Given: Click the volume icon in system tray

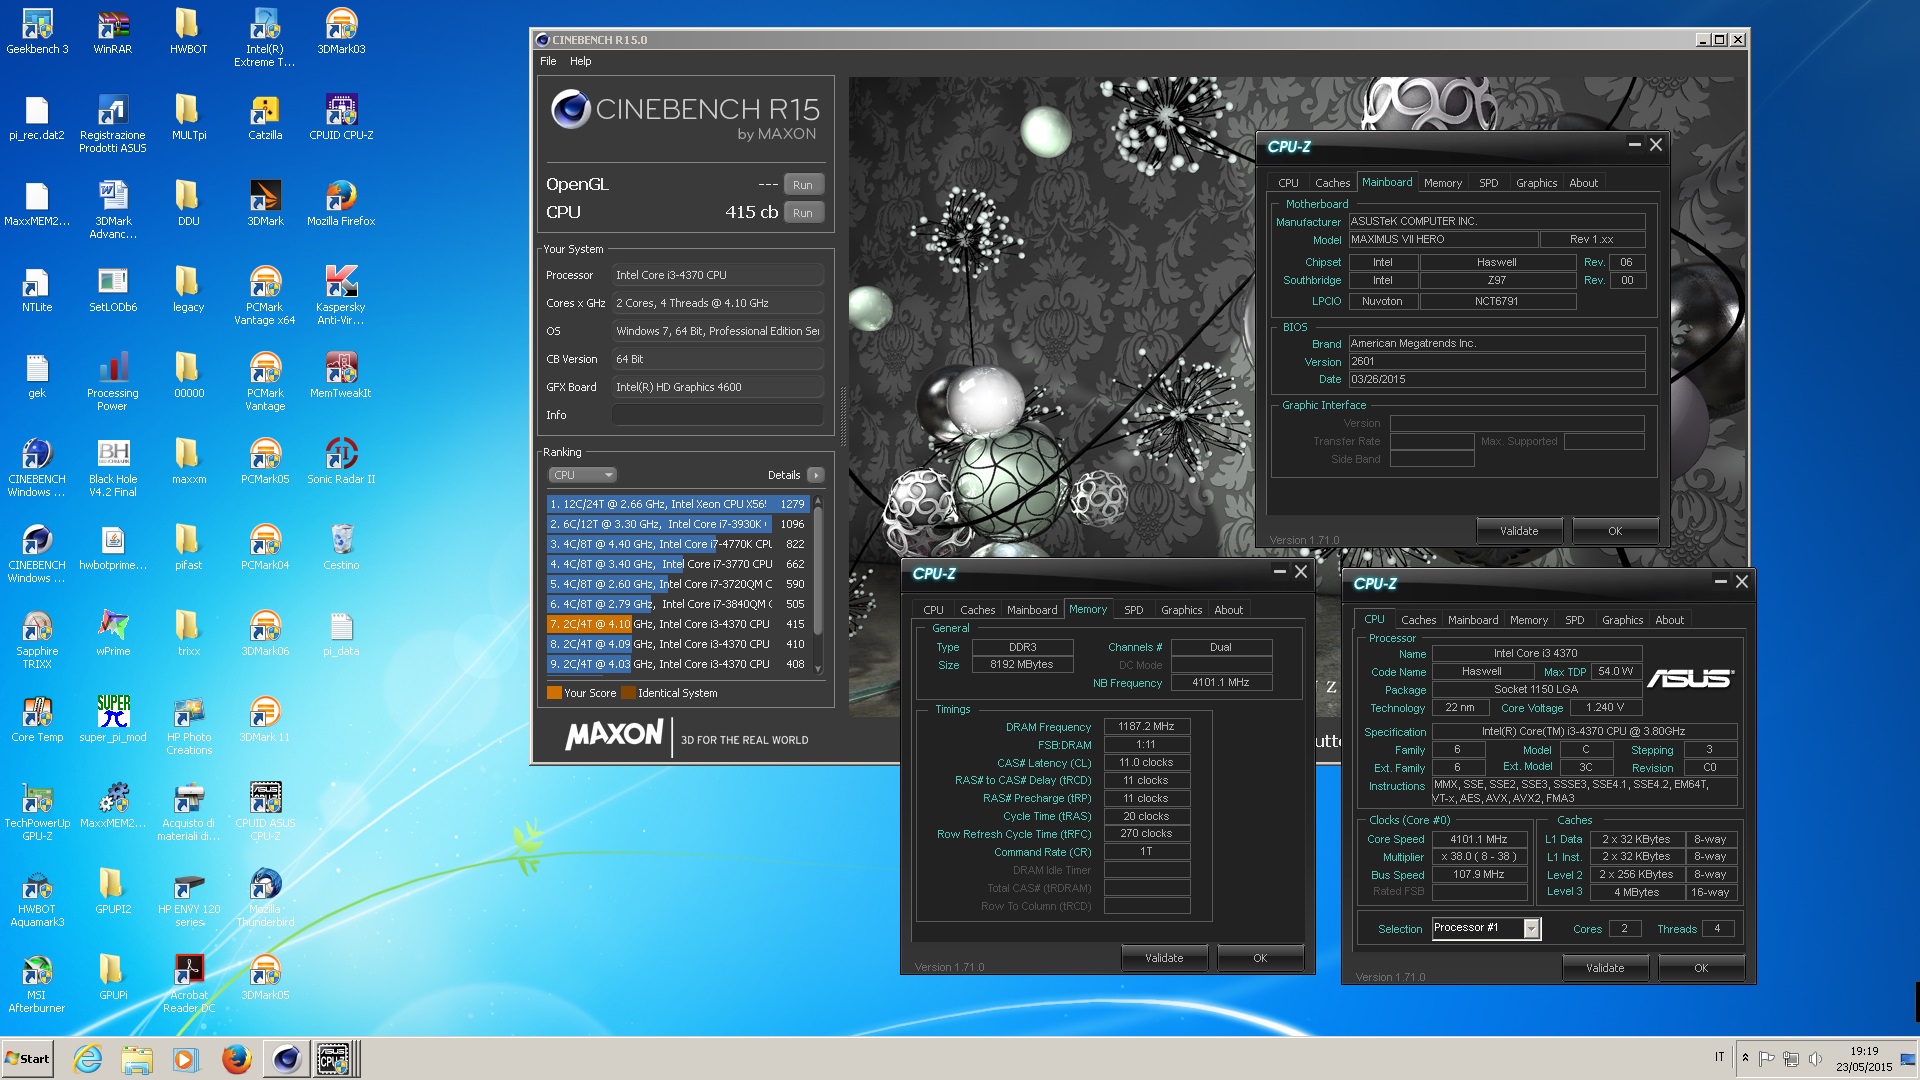Looking at the screenshot, I should [x=1815, y=1058].
